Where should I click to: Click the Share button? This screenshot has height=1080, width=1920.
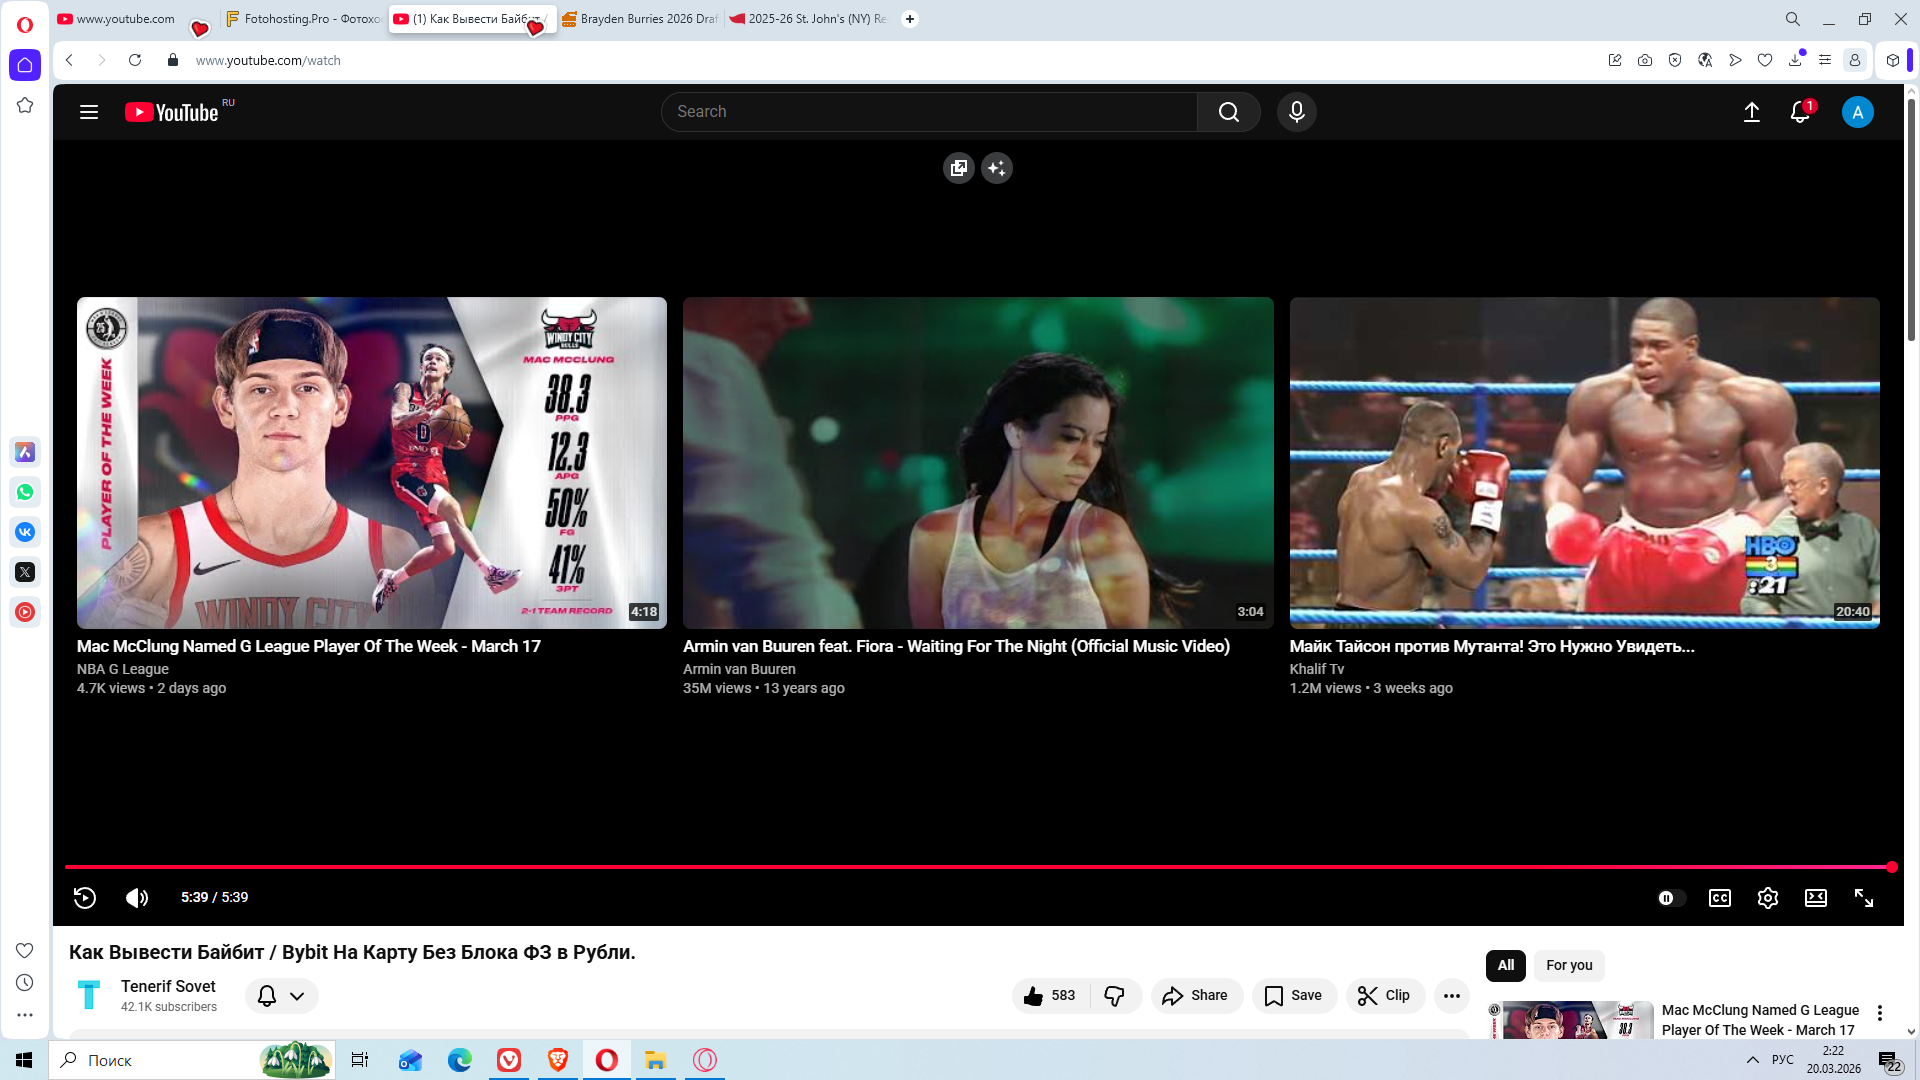click(1196, 996)
